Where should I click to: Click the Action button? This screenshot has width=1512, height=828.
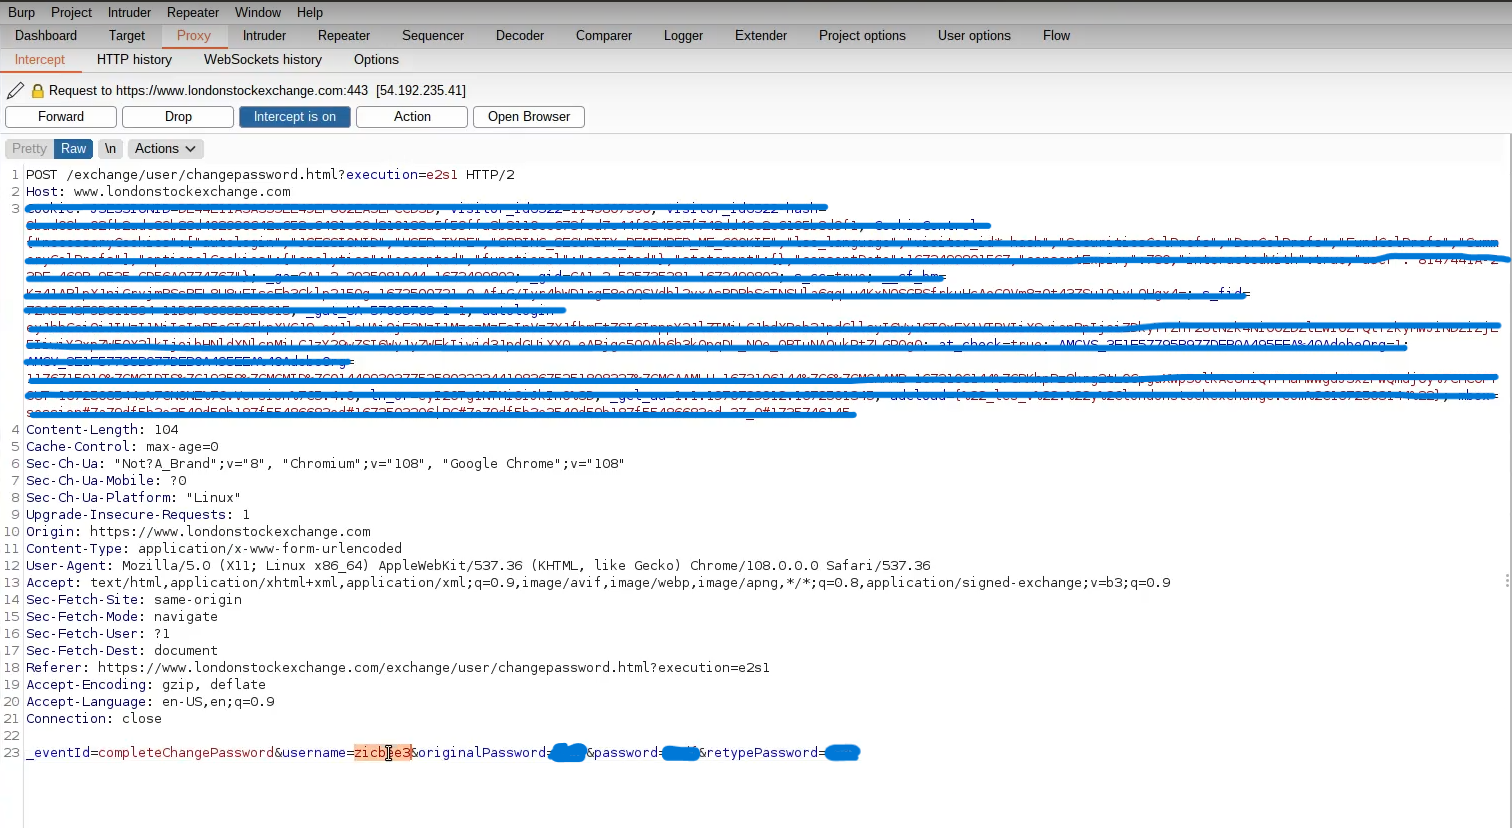(412, 117)
